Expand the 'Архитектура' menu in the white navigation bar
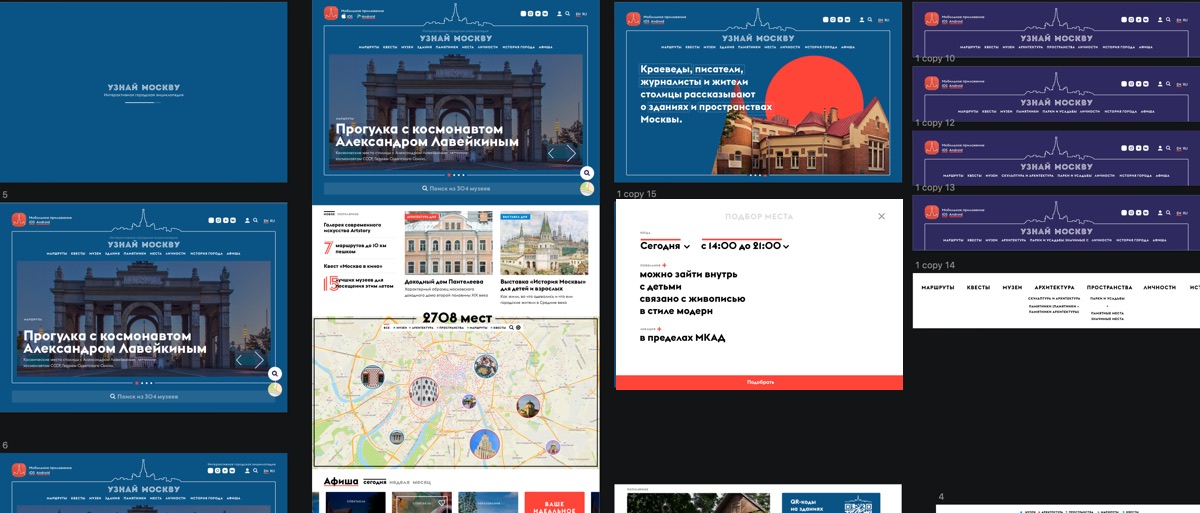 (1054, 287)
